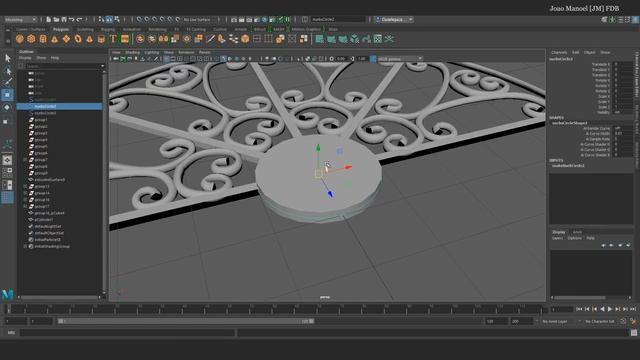
Task: Click the Maya logo icon
Action: point(7,294)
